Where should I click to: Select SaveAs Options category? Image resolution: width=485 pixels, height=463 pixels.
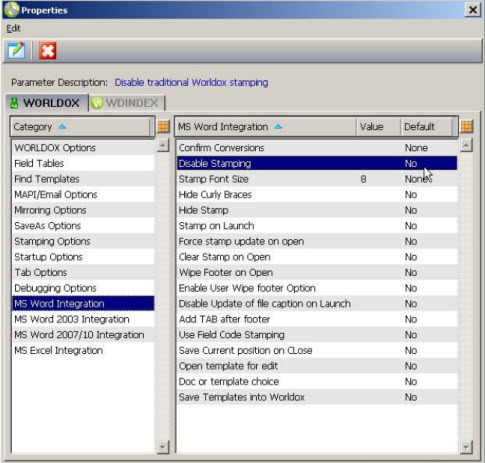[x=83, y=226]
